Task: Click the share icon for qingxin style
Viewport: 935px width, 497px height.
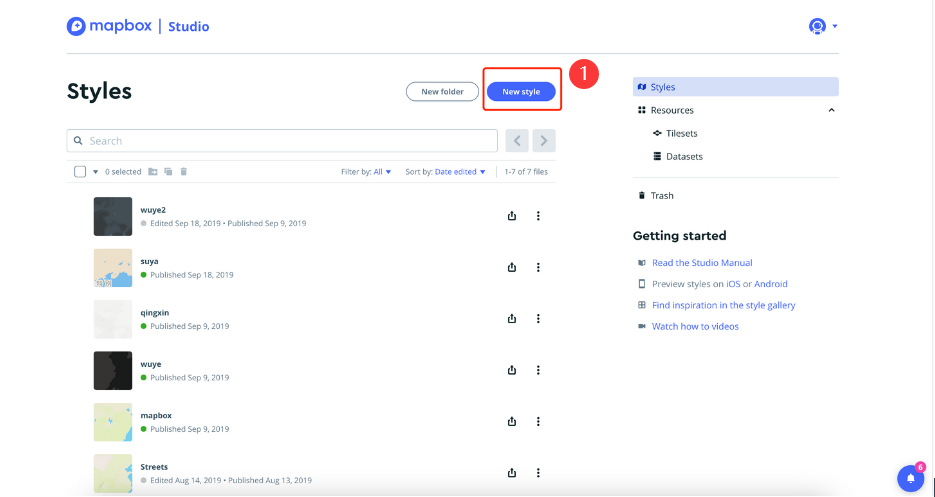Action: [512, 319]
